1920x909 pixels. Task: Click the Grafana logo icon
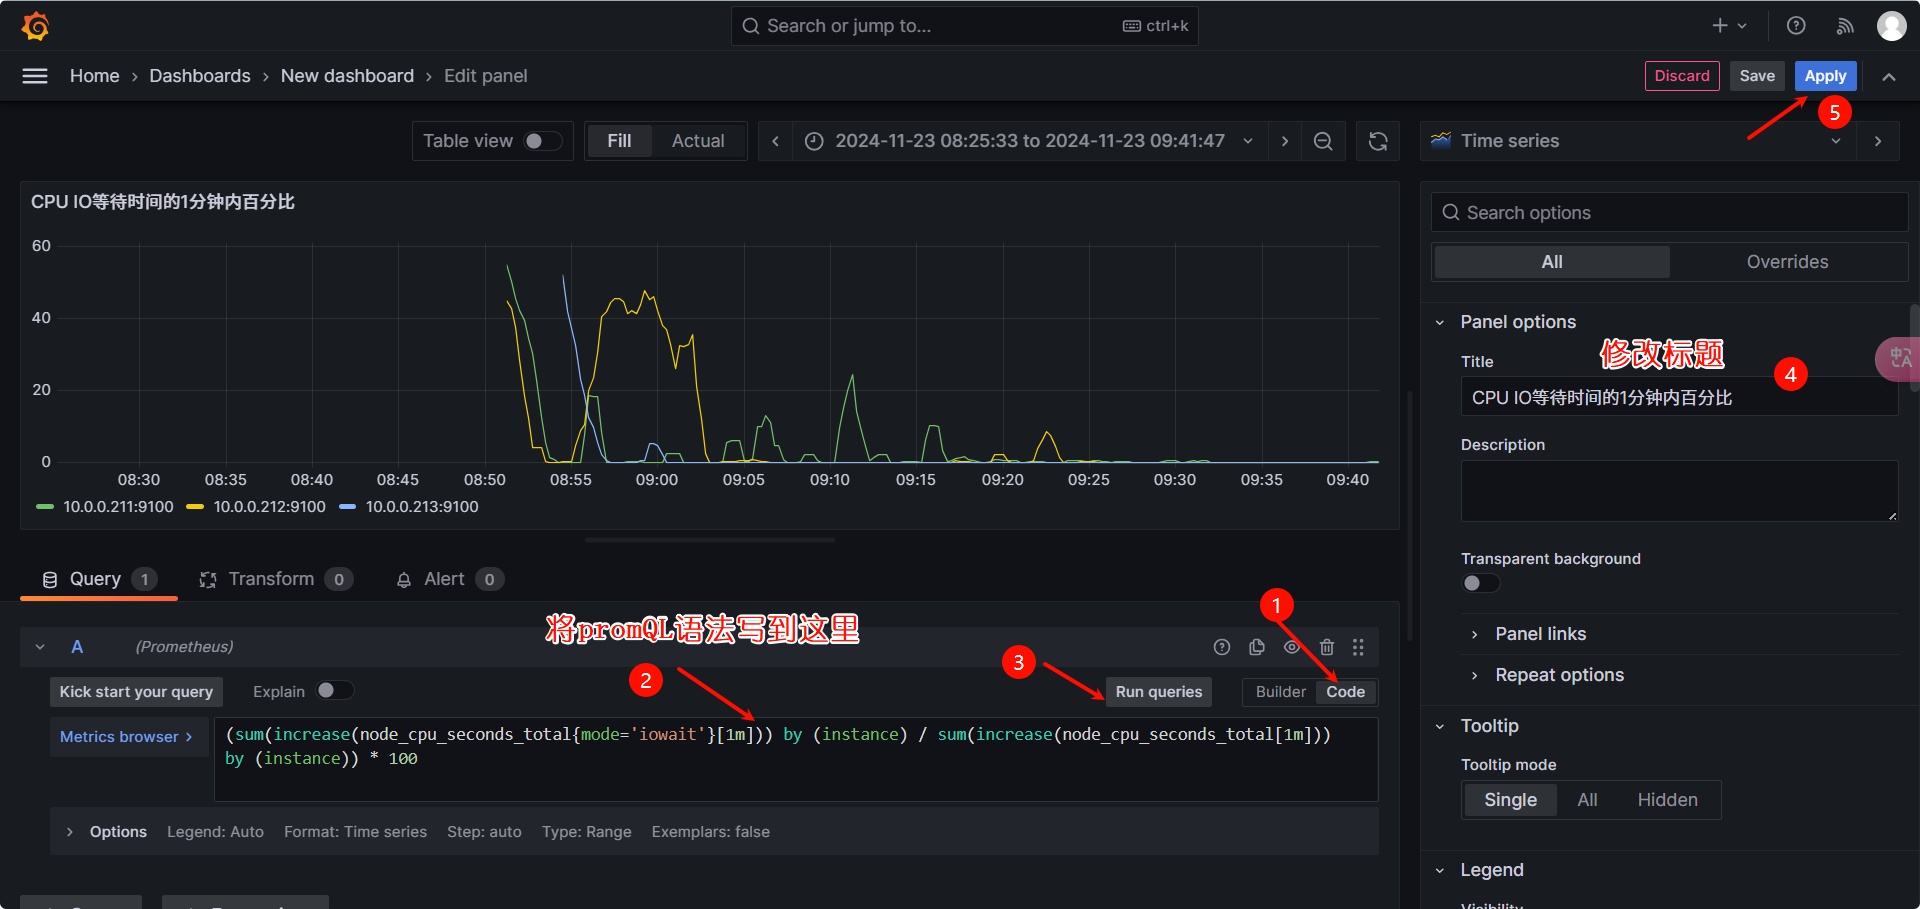(36, 26)
